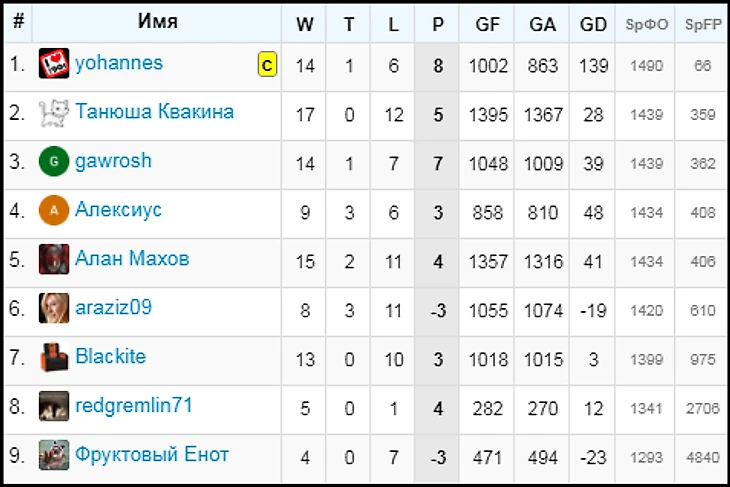Screen dimensions: 730x487
Task: Sort by P points column header
Action: click(x=437, y=25)
